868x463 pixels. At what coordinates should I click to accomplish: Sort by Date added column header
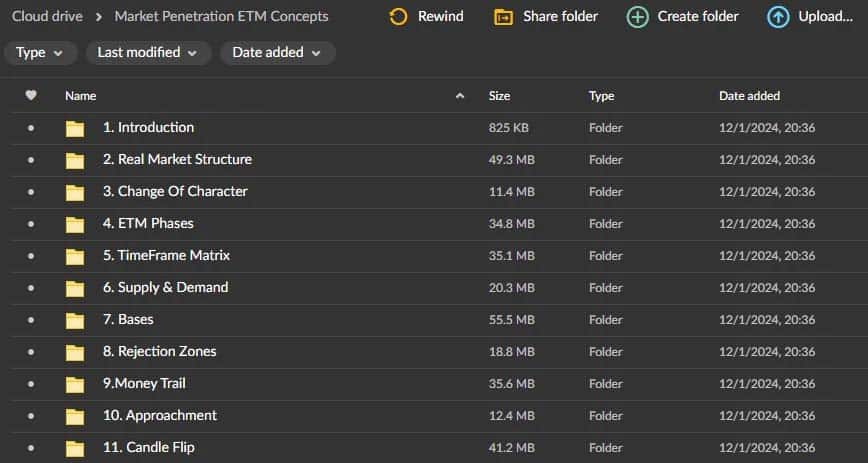coord(749,96)
